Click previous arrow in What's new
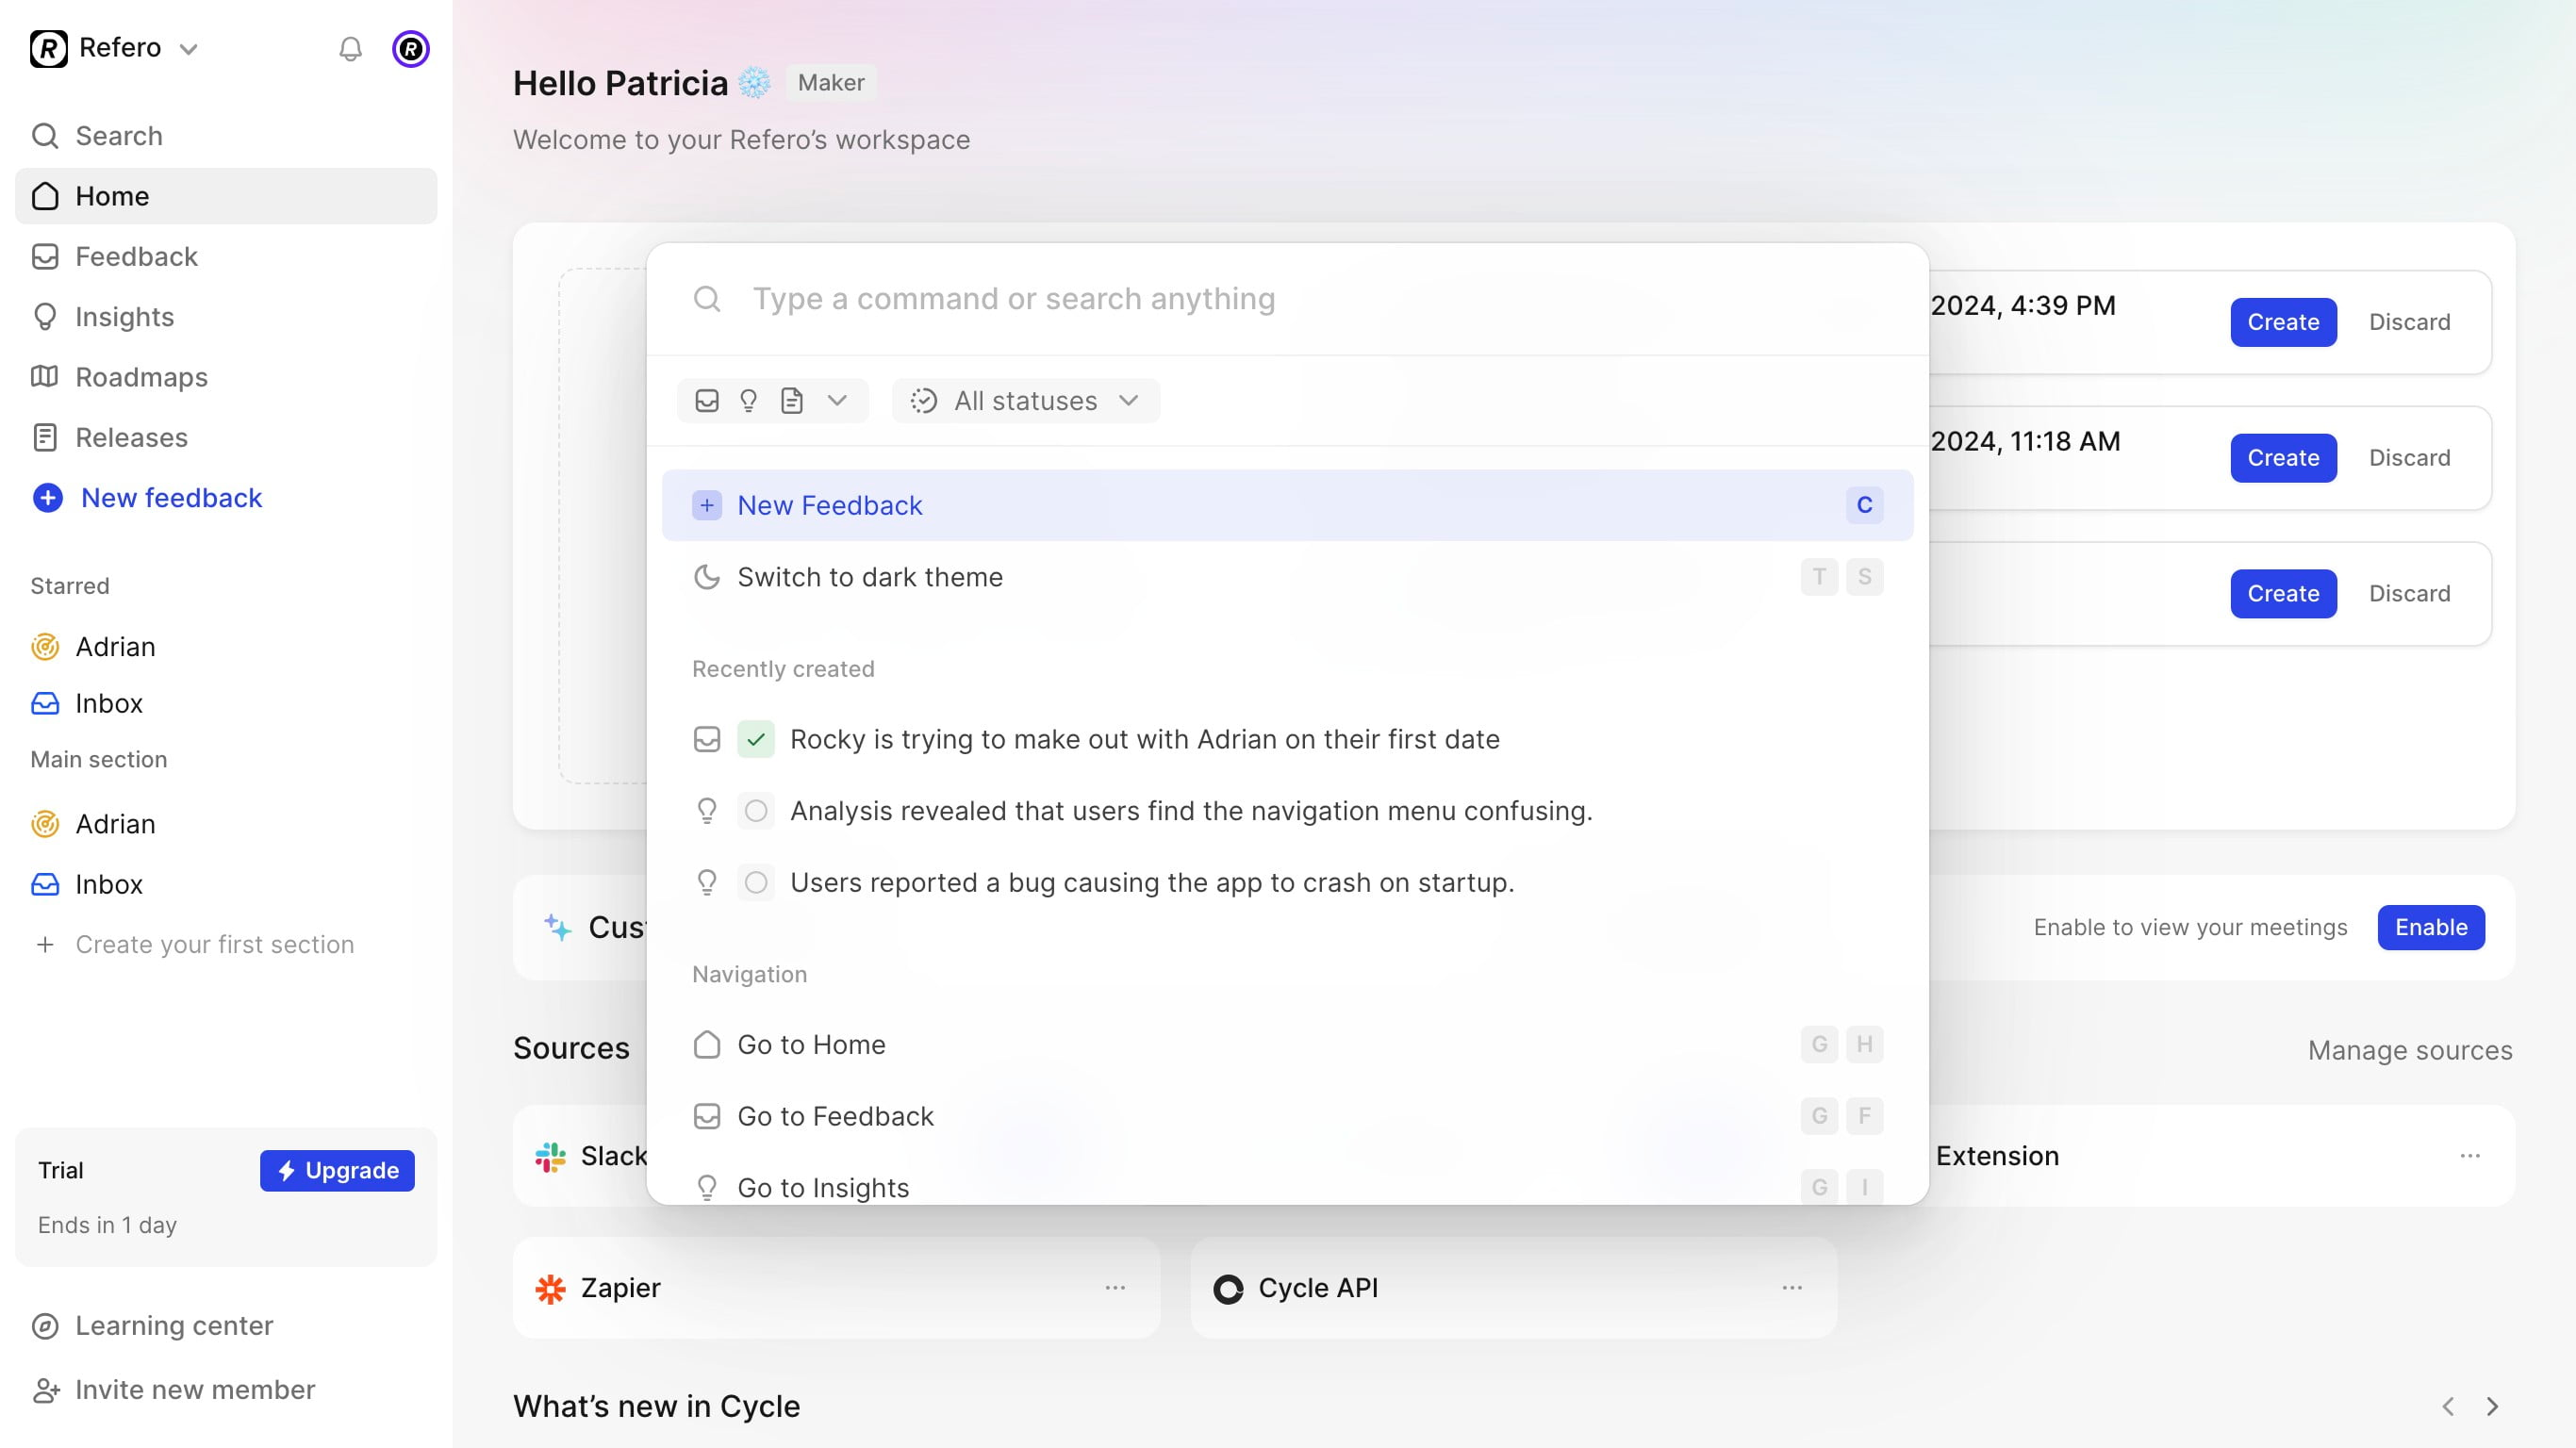This screenshot has height=1448, width=2576. [2448, 1406]
